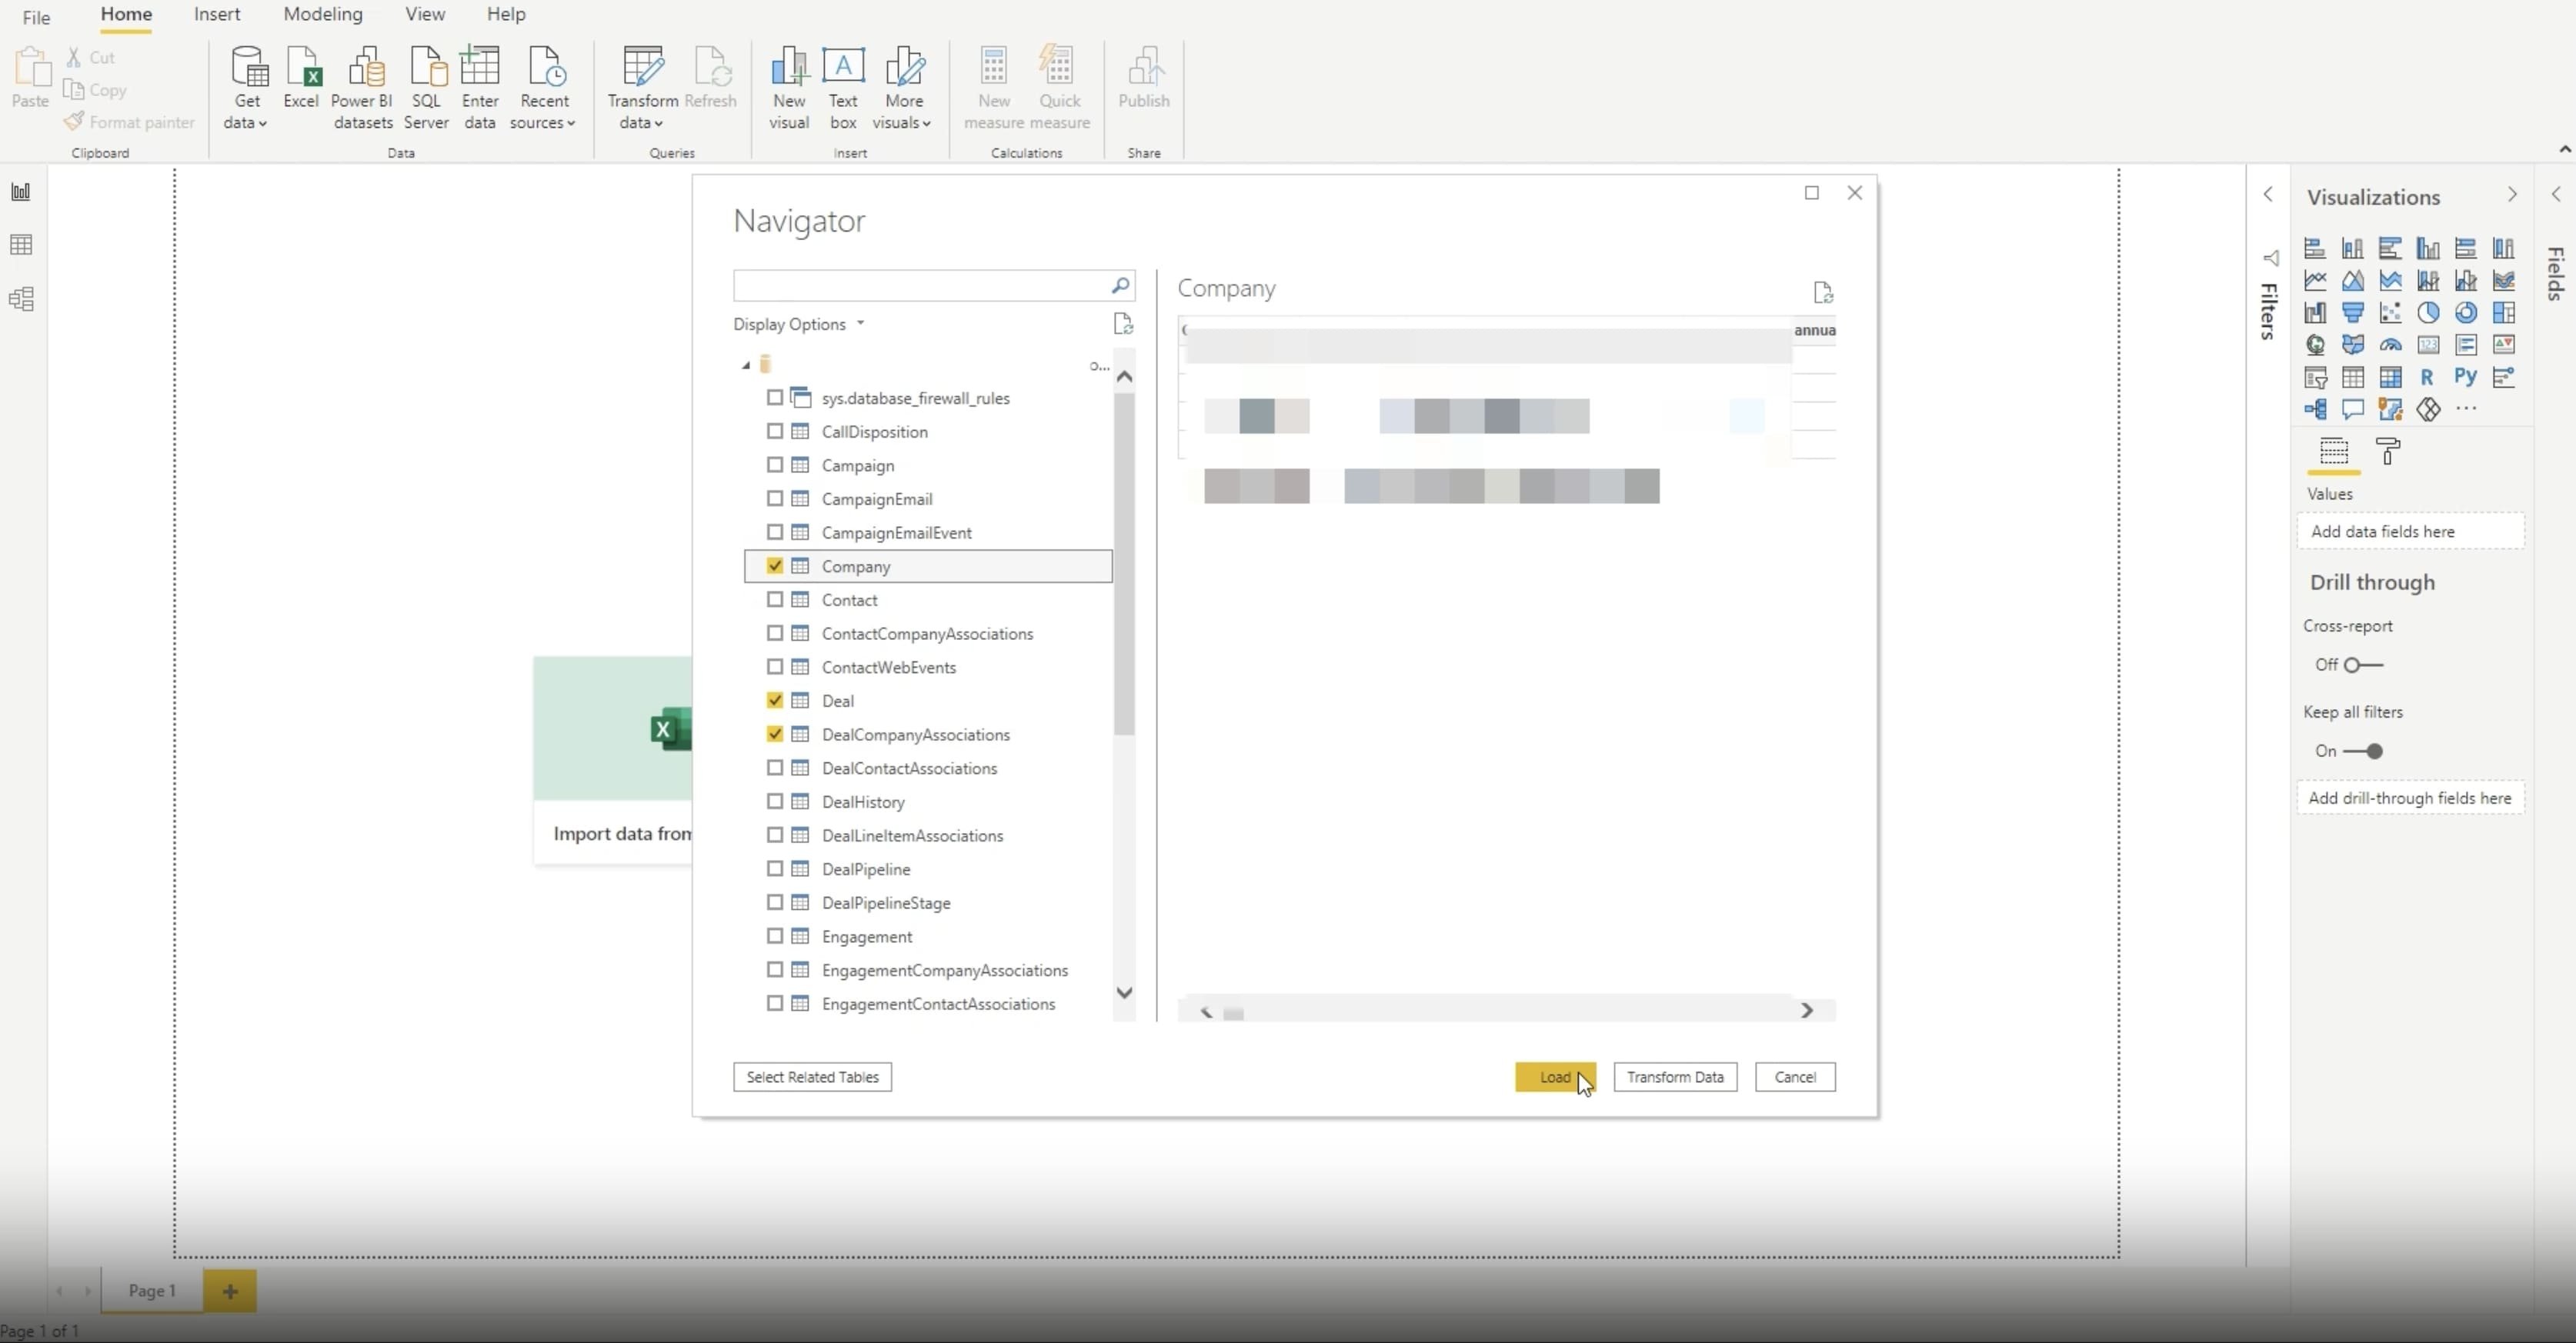Viewport: 2576px width, 1343px height.
Task: Open the Help ribbon tab
Action: point(506,14)
